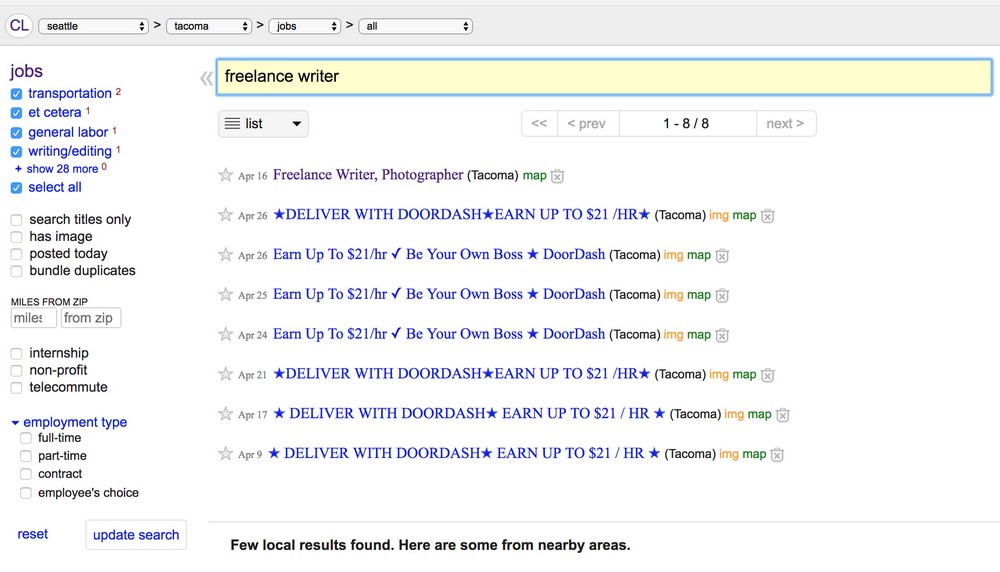Screen dimensions: 1000x572
Task: Open the seattle region dropdown
Action: coord(93,26)
